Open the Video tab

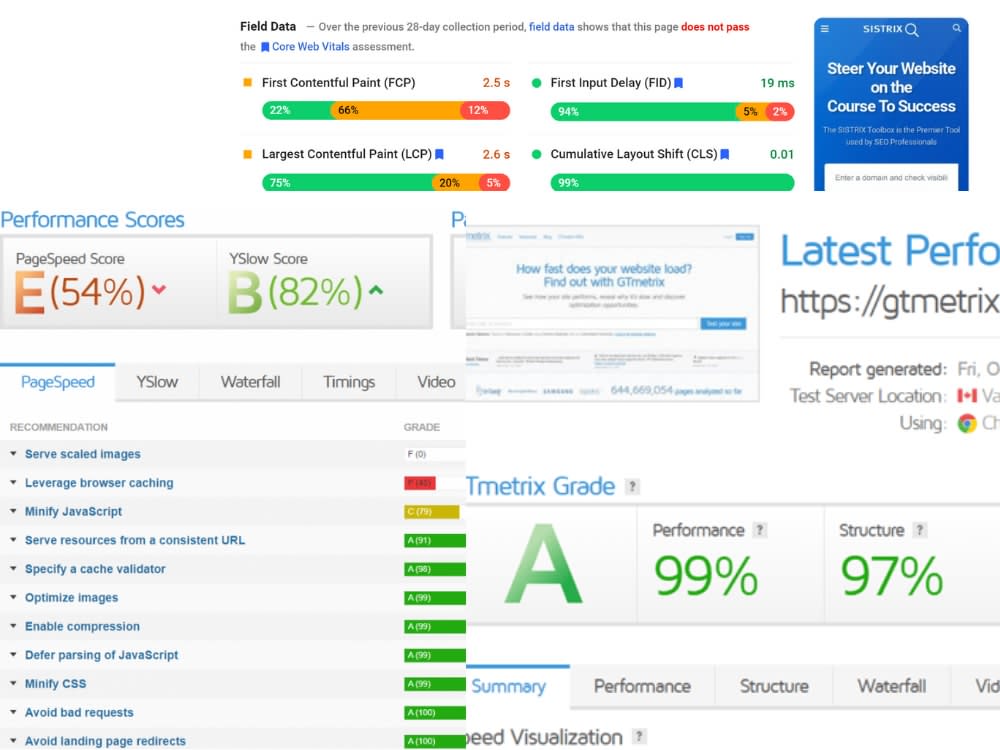(x=432, y=382)
